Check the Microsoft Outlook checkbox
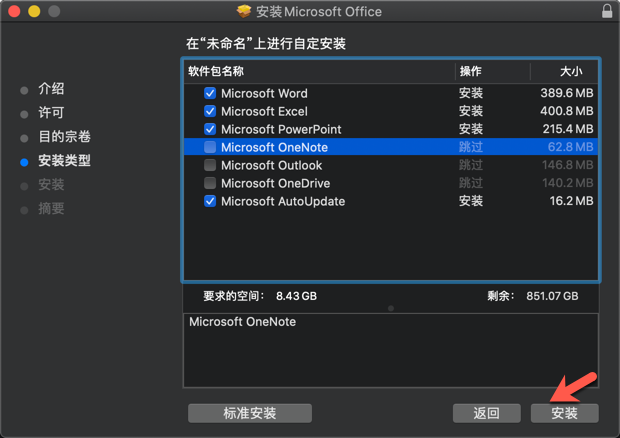 (x=210, y=165)
